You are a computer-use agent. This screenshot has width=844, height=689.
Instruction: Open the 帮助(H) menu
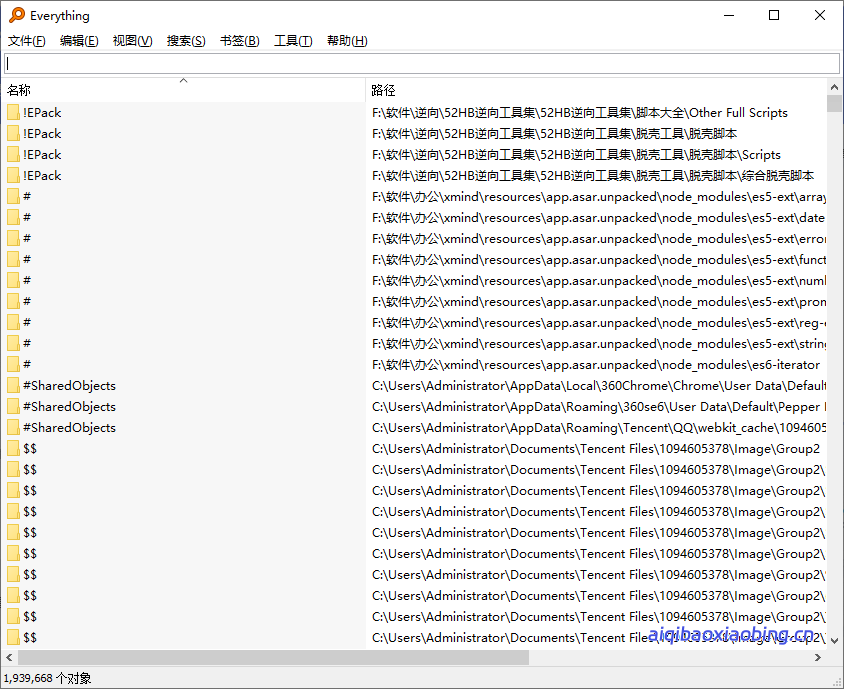point(347,41)
